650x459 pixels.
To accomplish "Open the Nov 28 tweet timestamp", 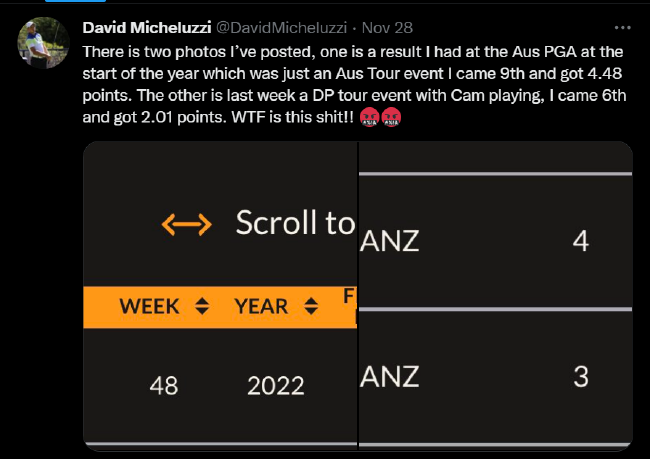I will (387, 28).
